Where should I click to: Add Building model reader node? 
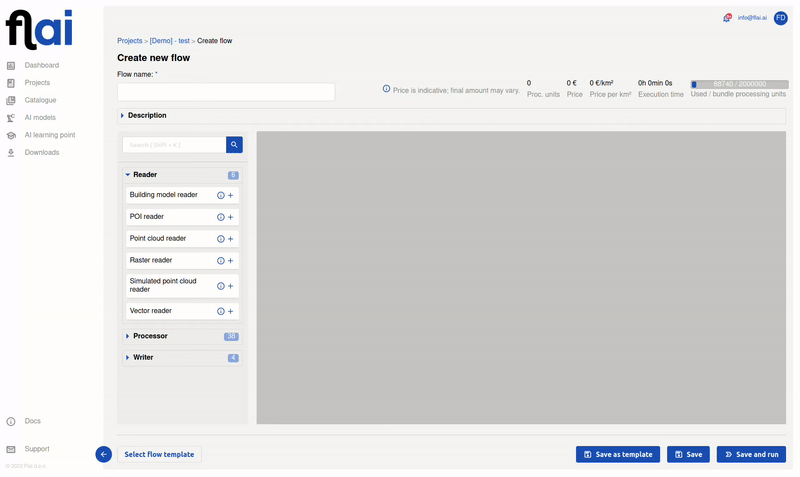point(231,195)
